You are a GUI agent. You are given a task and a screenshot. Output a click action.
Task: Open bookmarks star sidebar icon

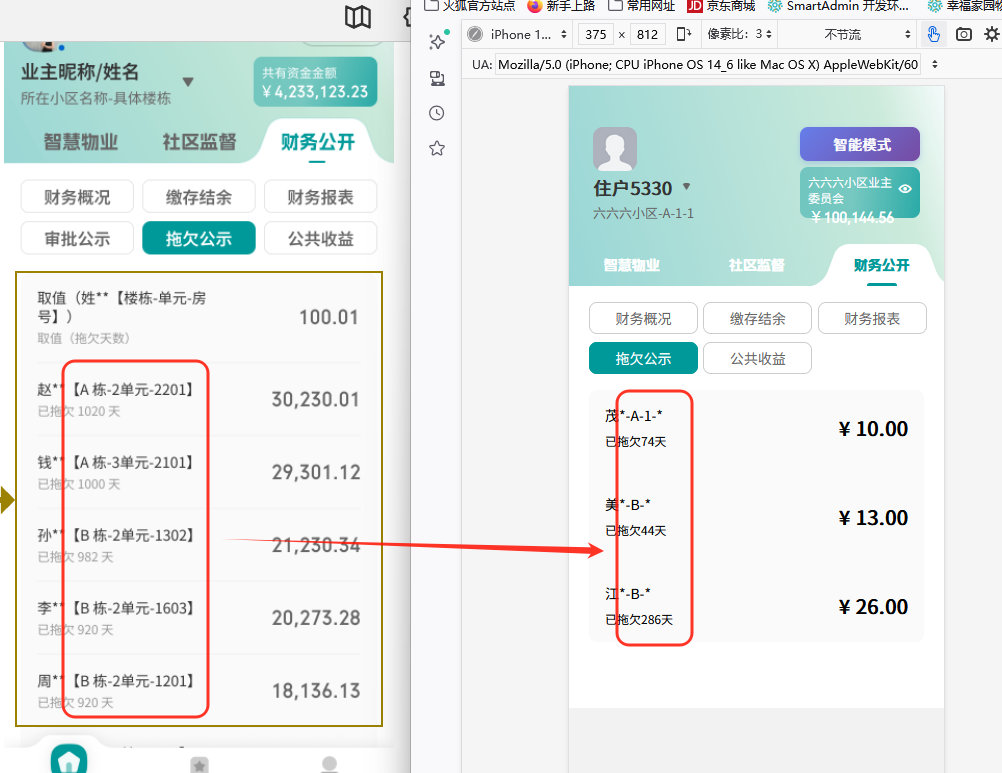click(437, 148)
